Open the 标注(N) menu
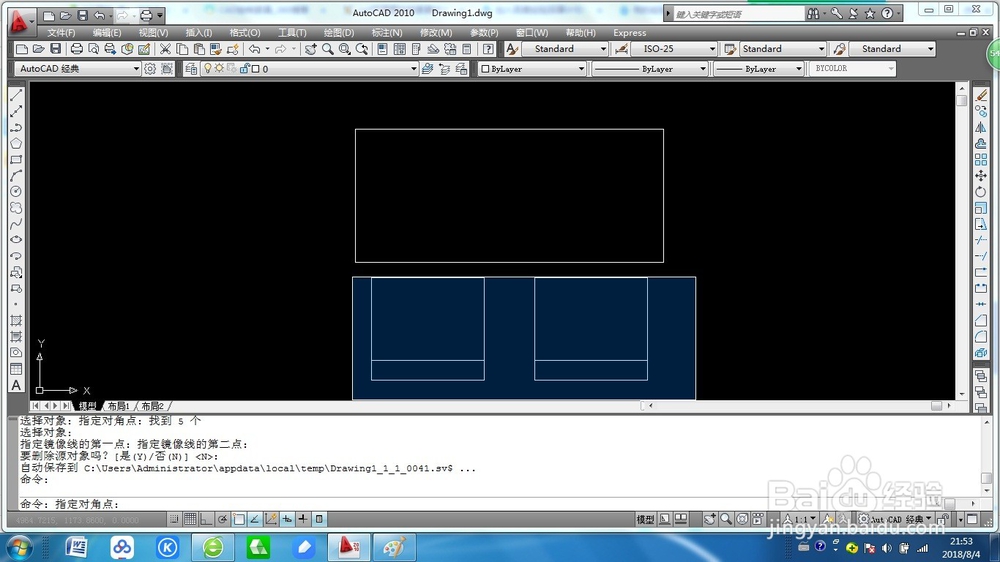1000x562 pixels. (386, 33)
